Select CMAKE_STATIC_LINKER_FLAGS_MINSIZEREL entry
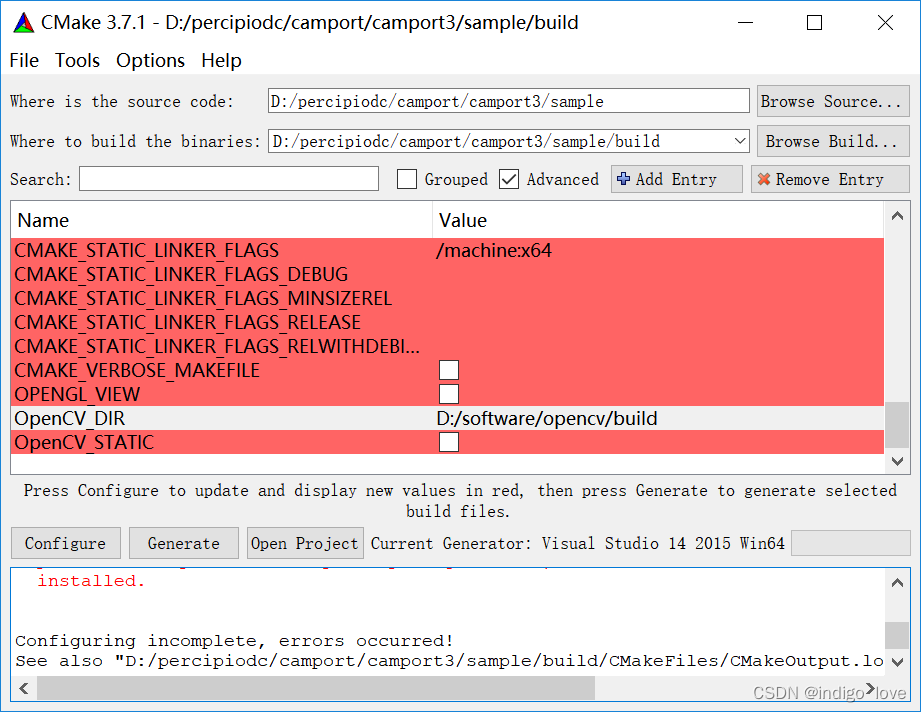This screenshot has width=921, height=712. click(203, 298)
